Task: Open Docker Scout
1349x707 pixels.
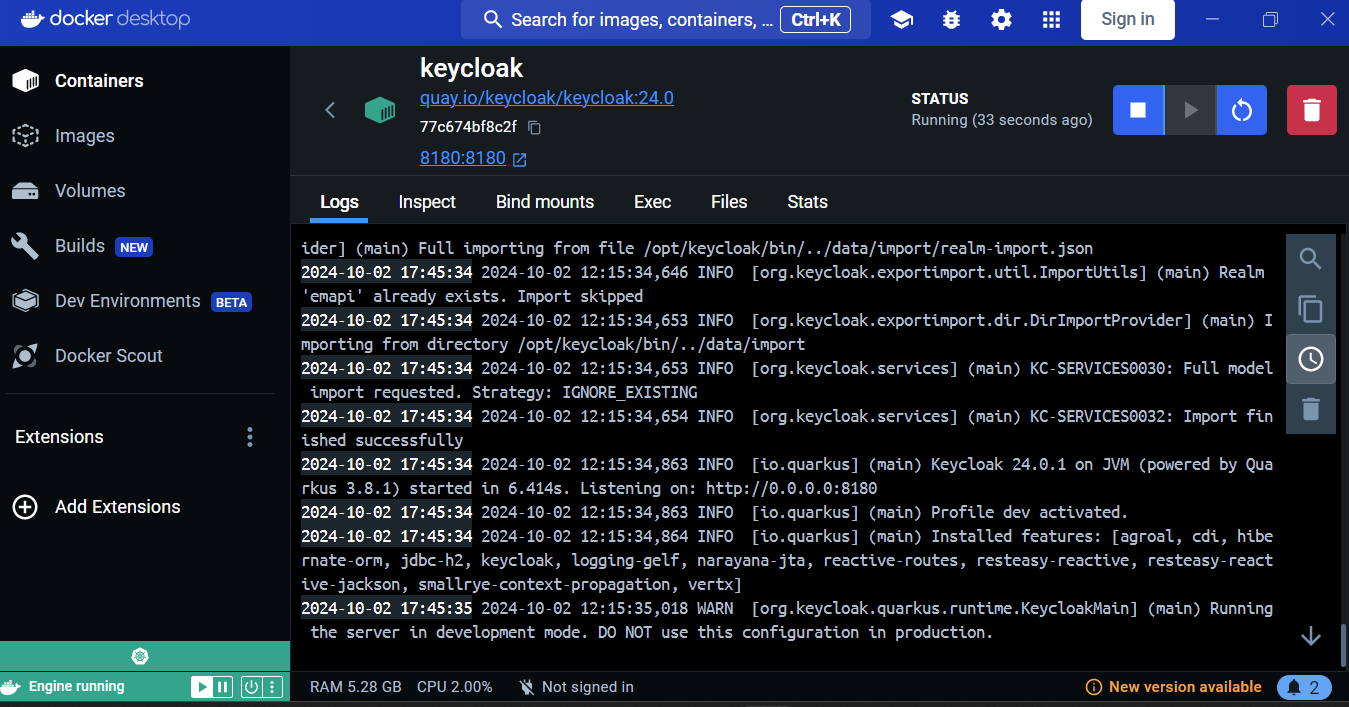Action: click(x=108, y=356)
